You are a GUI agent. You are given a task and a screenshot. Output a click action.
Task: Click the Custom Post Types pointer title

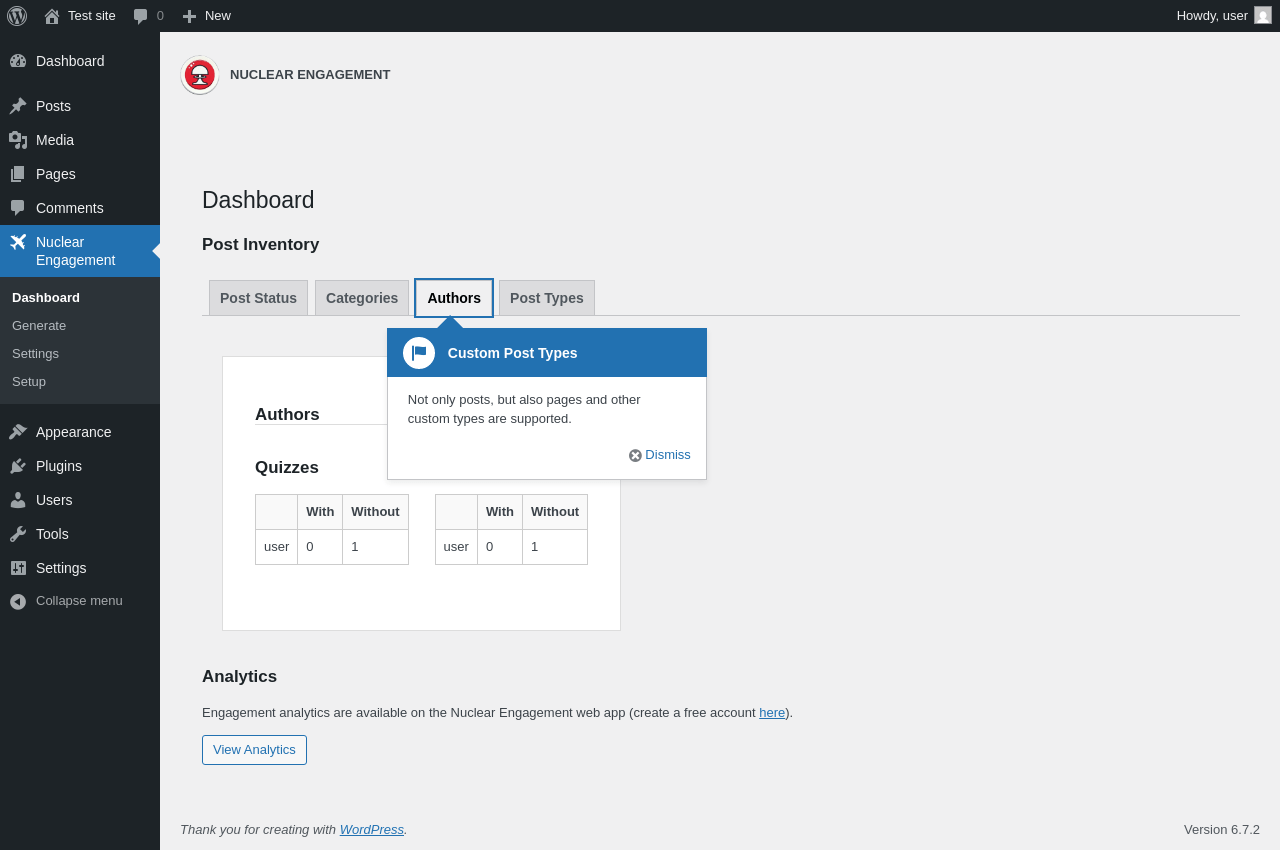coord(513,353)
